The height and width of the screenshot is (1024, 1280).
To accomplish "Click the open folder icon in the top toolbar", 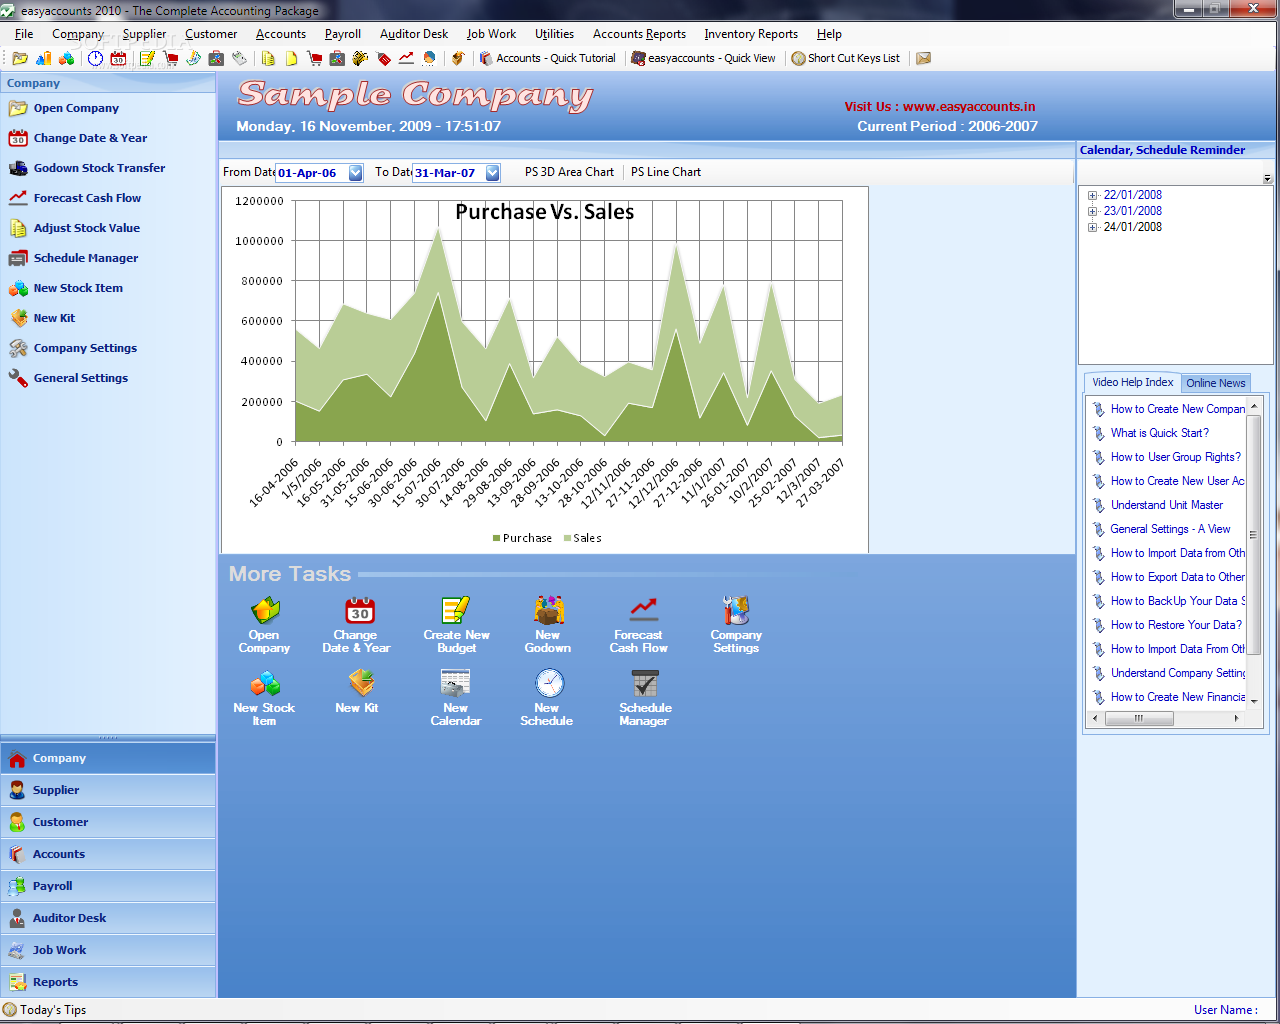I will click(20, 58).
